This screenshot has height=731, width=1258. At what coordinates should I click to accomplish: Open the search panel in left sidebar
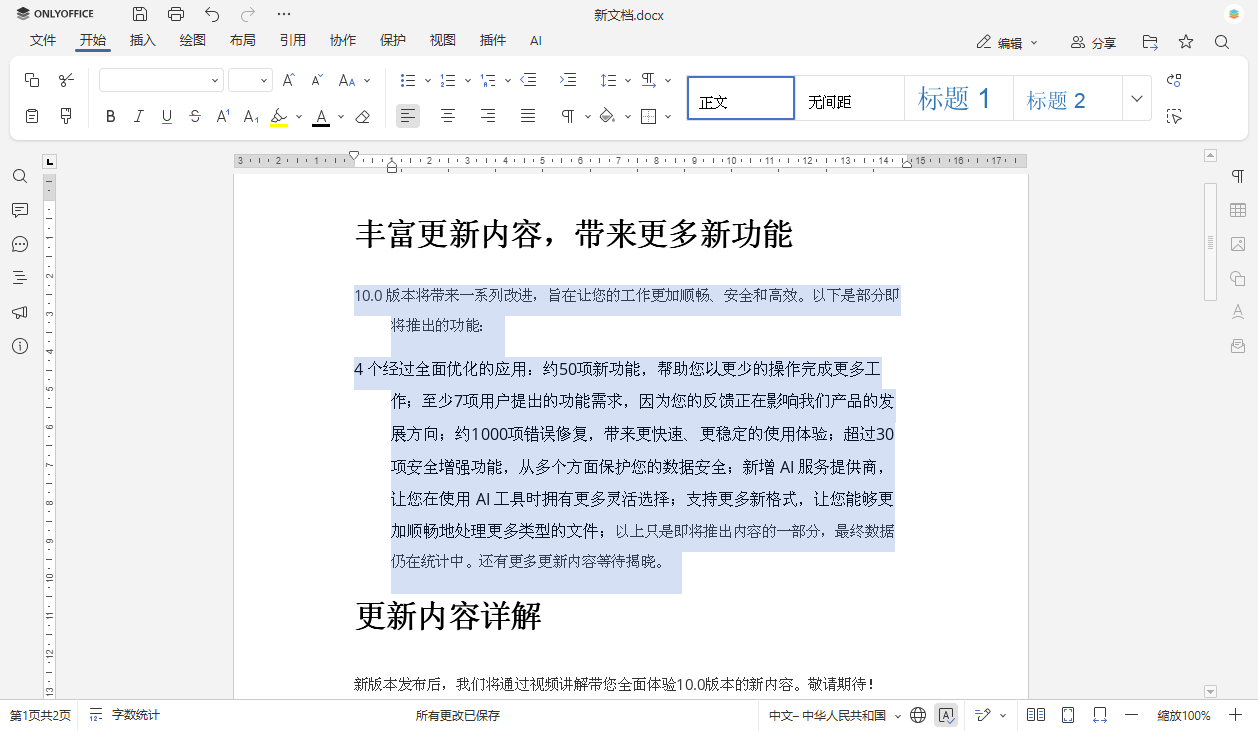point(19,176)
